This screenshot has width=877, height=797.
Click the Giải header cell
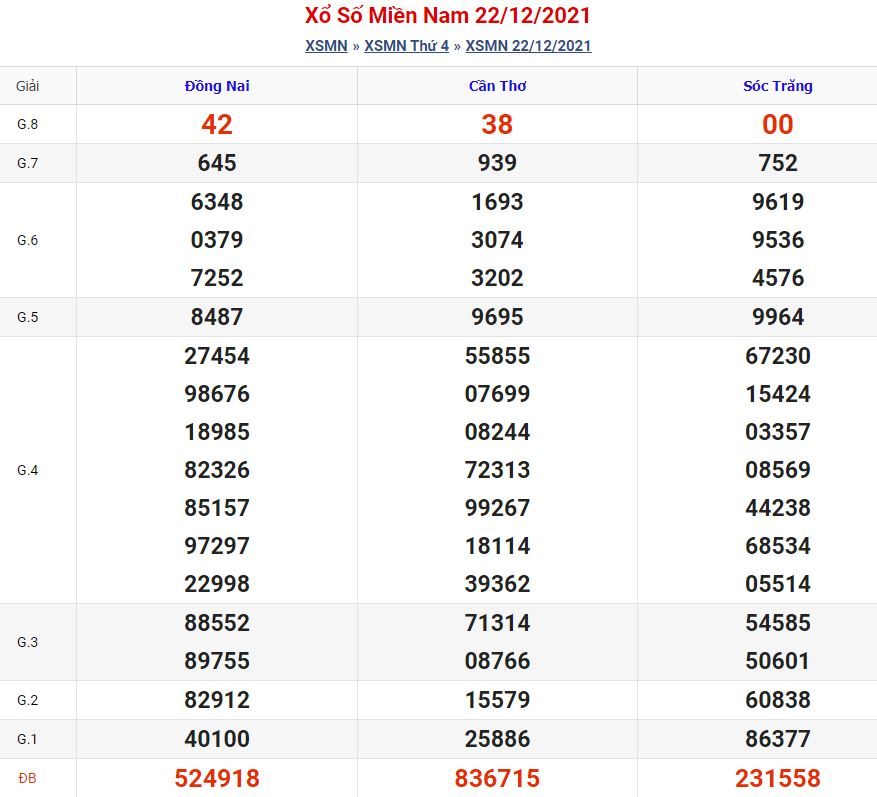(27, 86)
